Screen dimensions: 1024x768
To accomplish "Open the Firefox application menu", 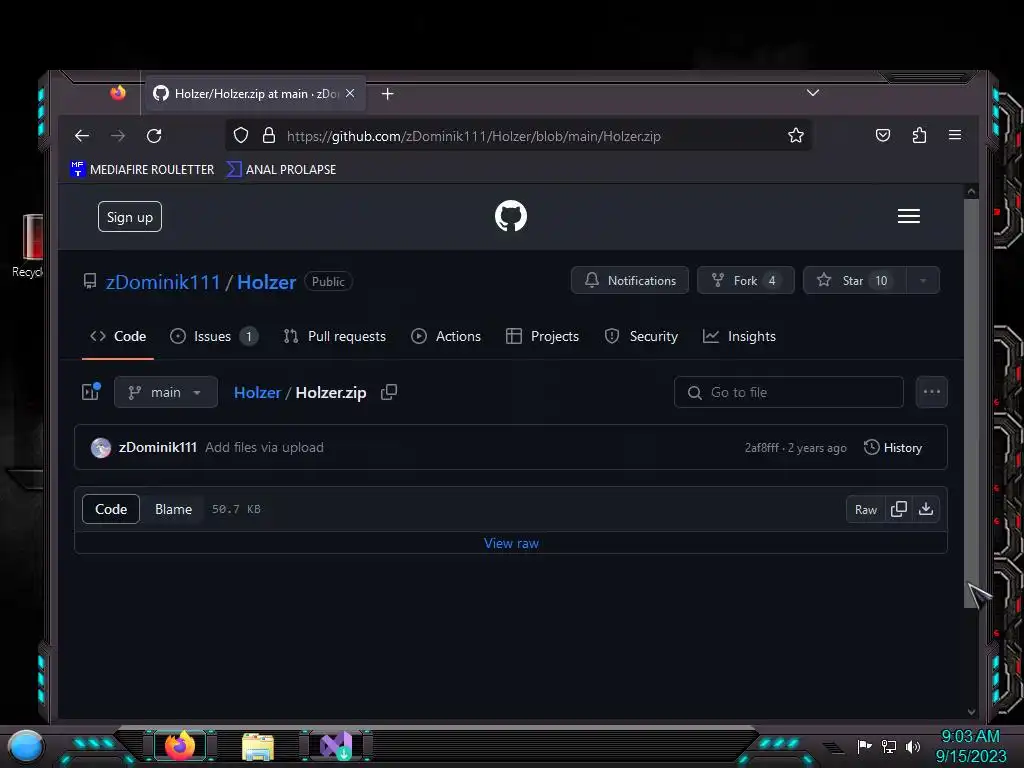I will tap(955, 135).
